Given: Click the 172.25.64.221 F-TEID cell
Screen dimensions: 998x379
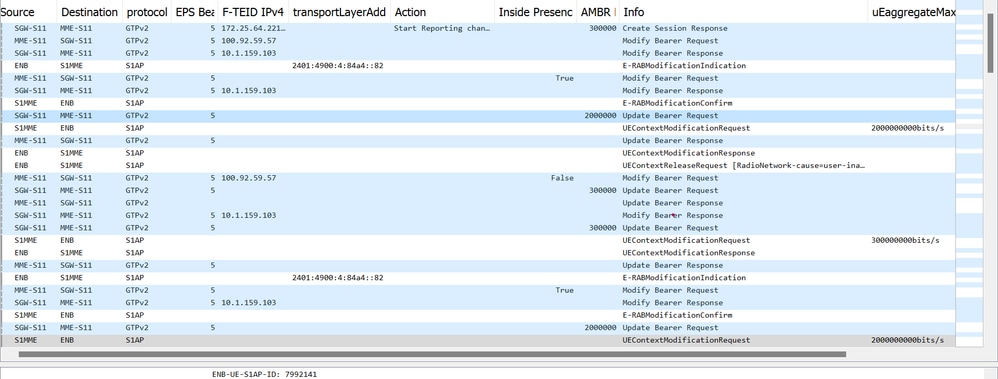Looking at the screenshot, I should click(x=253, y=28).
